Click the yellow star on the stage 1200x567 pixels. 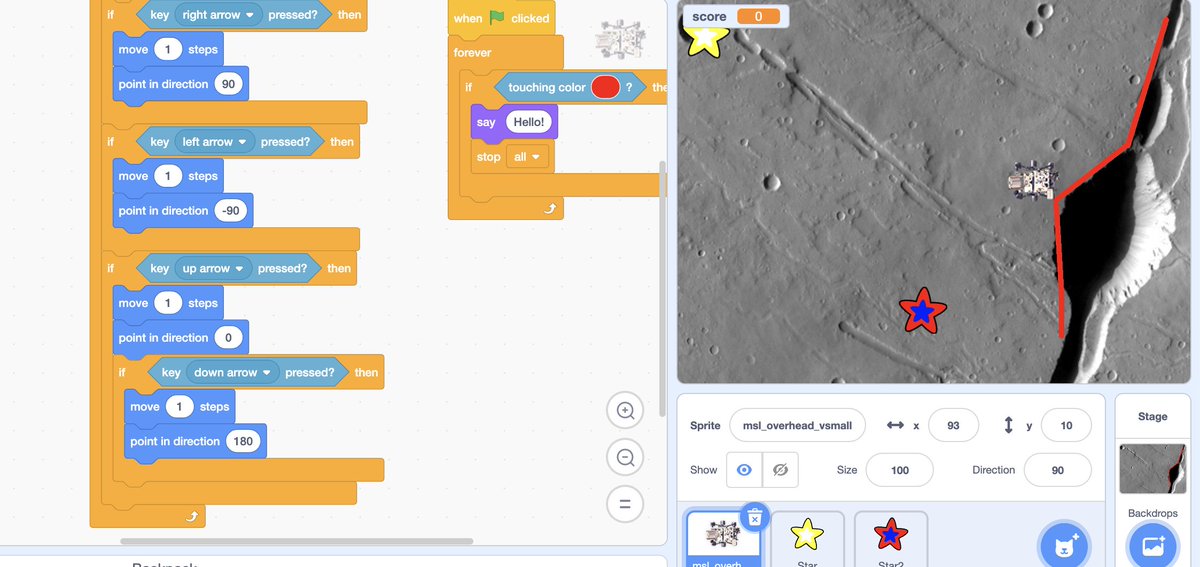coord(706,40)
